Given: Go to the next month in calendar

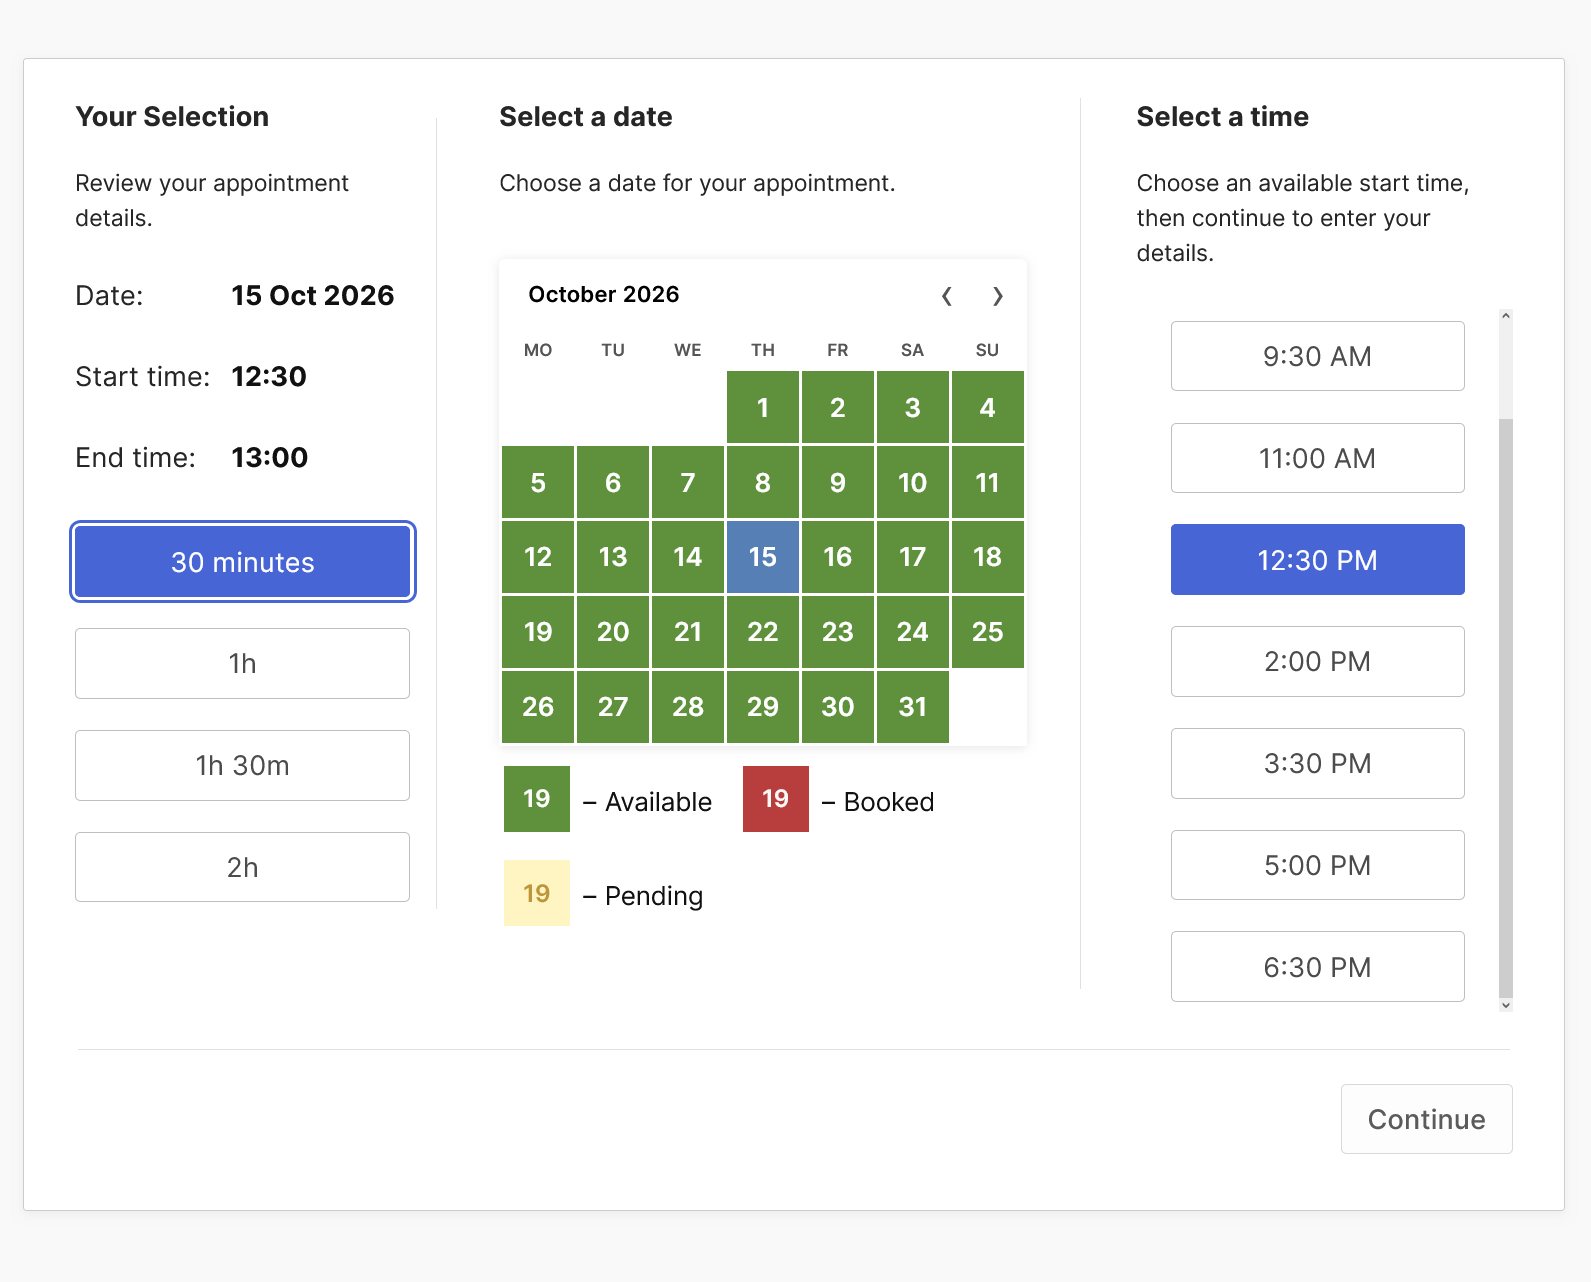Looking at the screenshot, I should tap(997, 296).
